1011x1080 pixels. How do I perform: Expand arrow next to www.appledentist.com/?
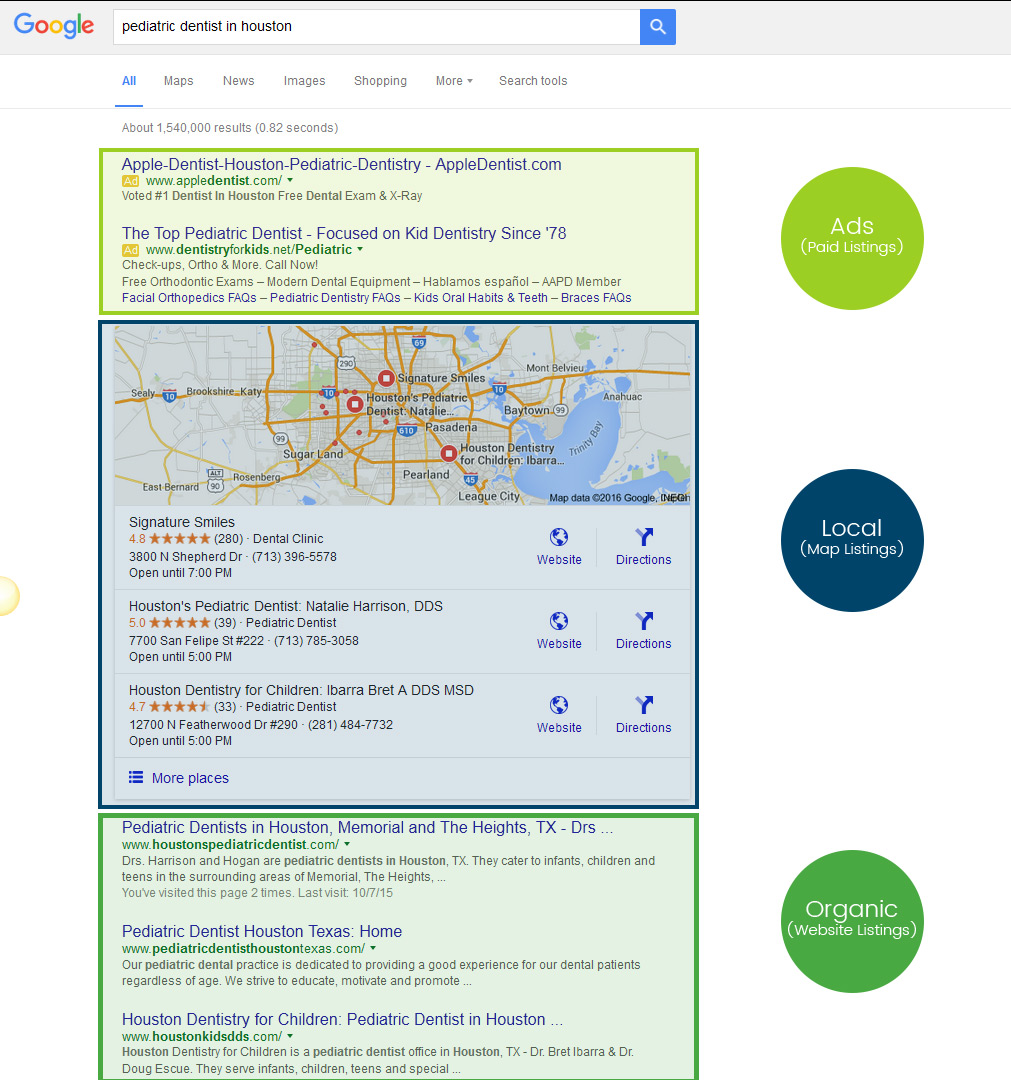click(290, 180)
